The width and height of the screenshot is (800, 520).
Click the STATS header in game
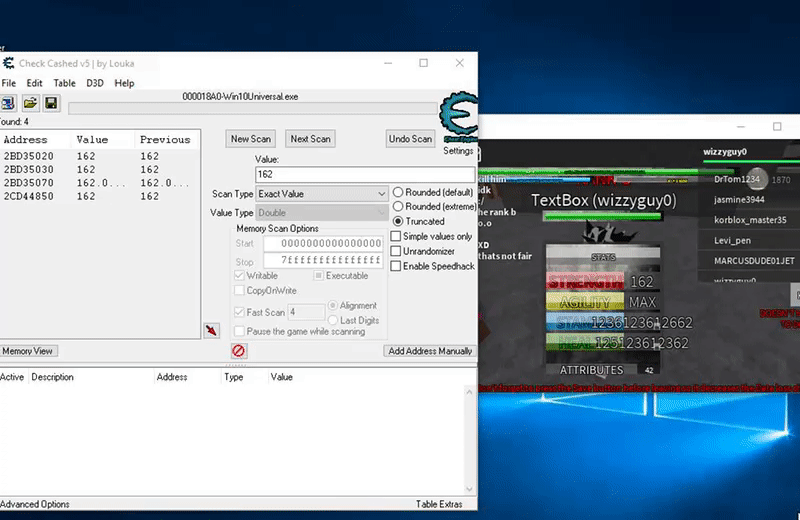[604, 257]
